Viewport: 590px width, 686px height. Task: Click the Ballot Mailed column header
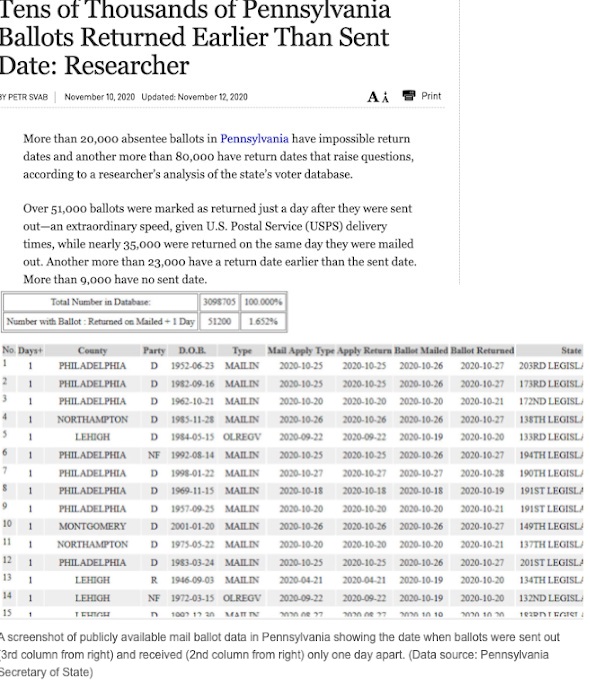tap(421, 350)
